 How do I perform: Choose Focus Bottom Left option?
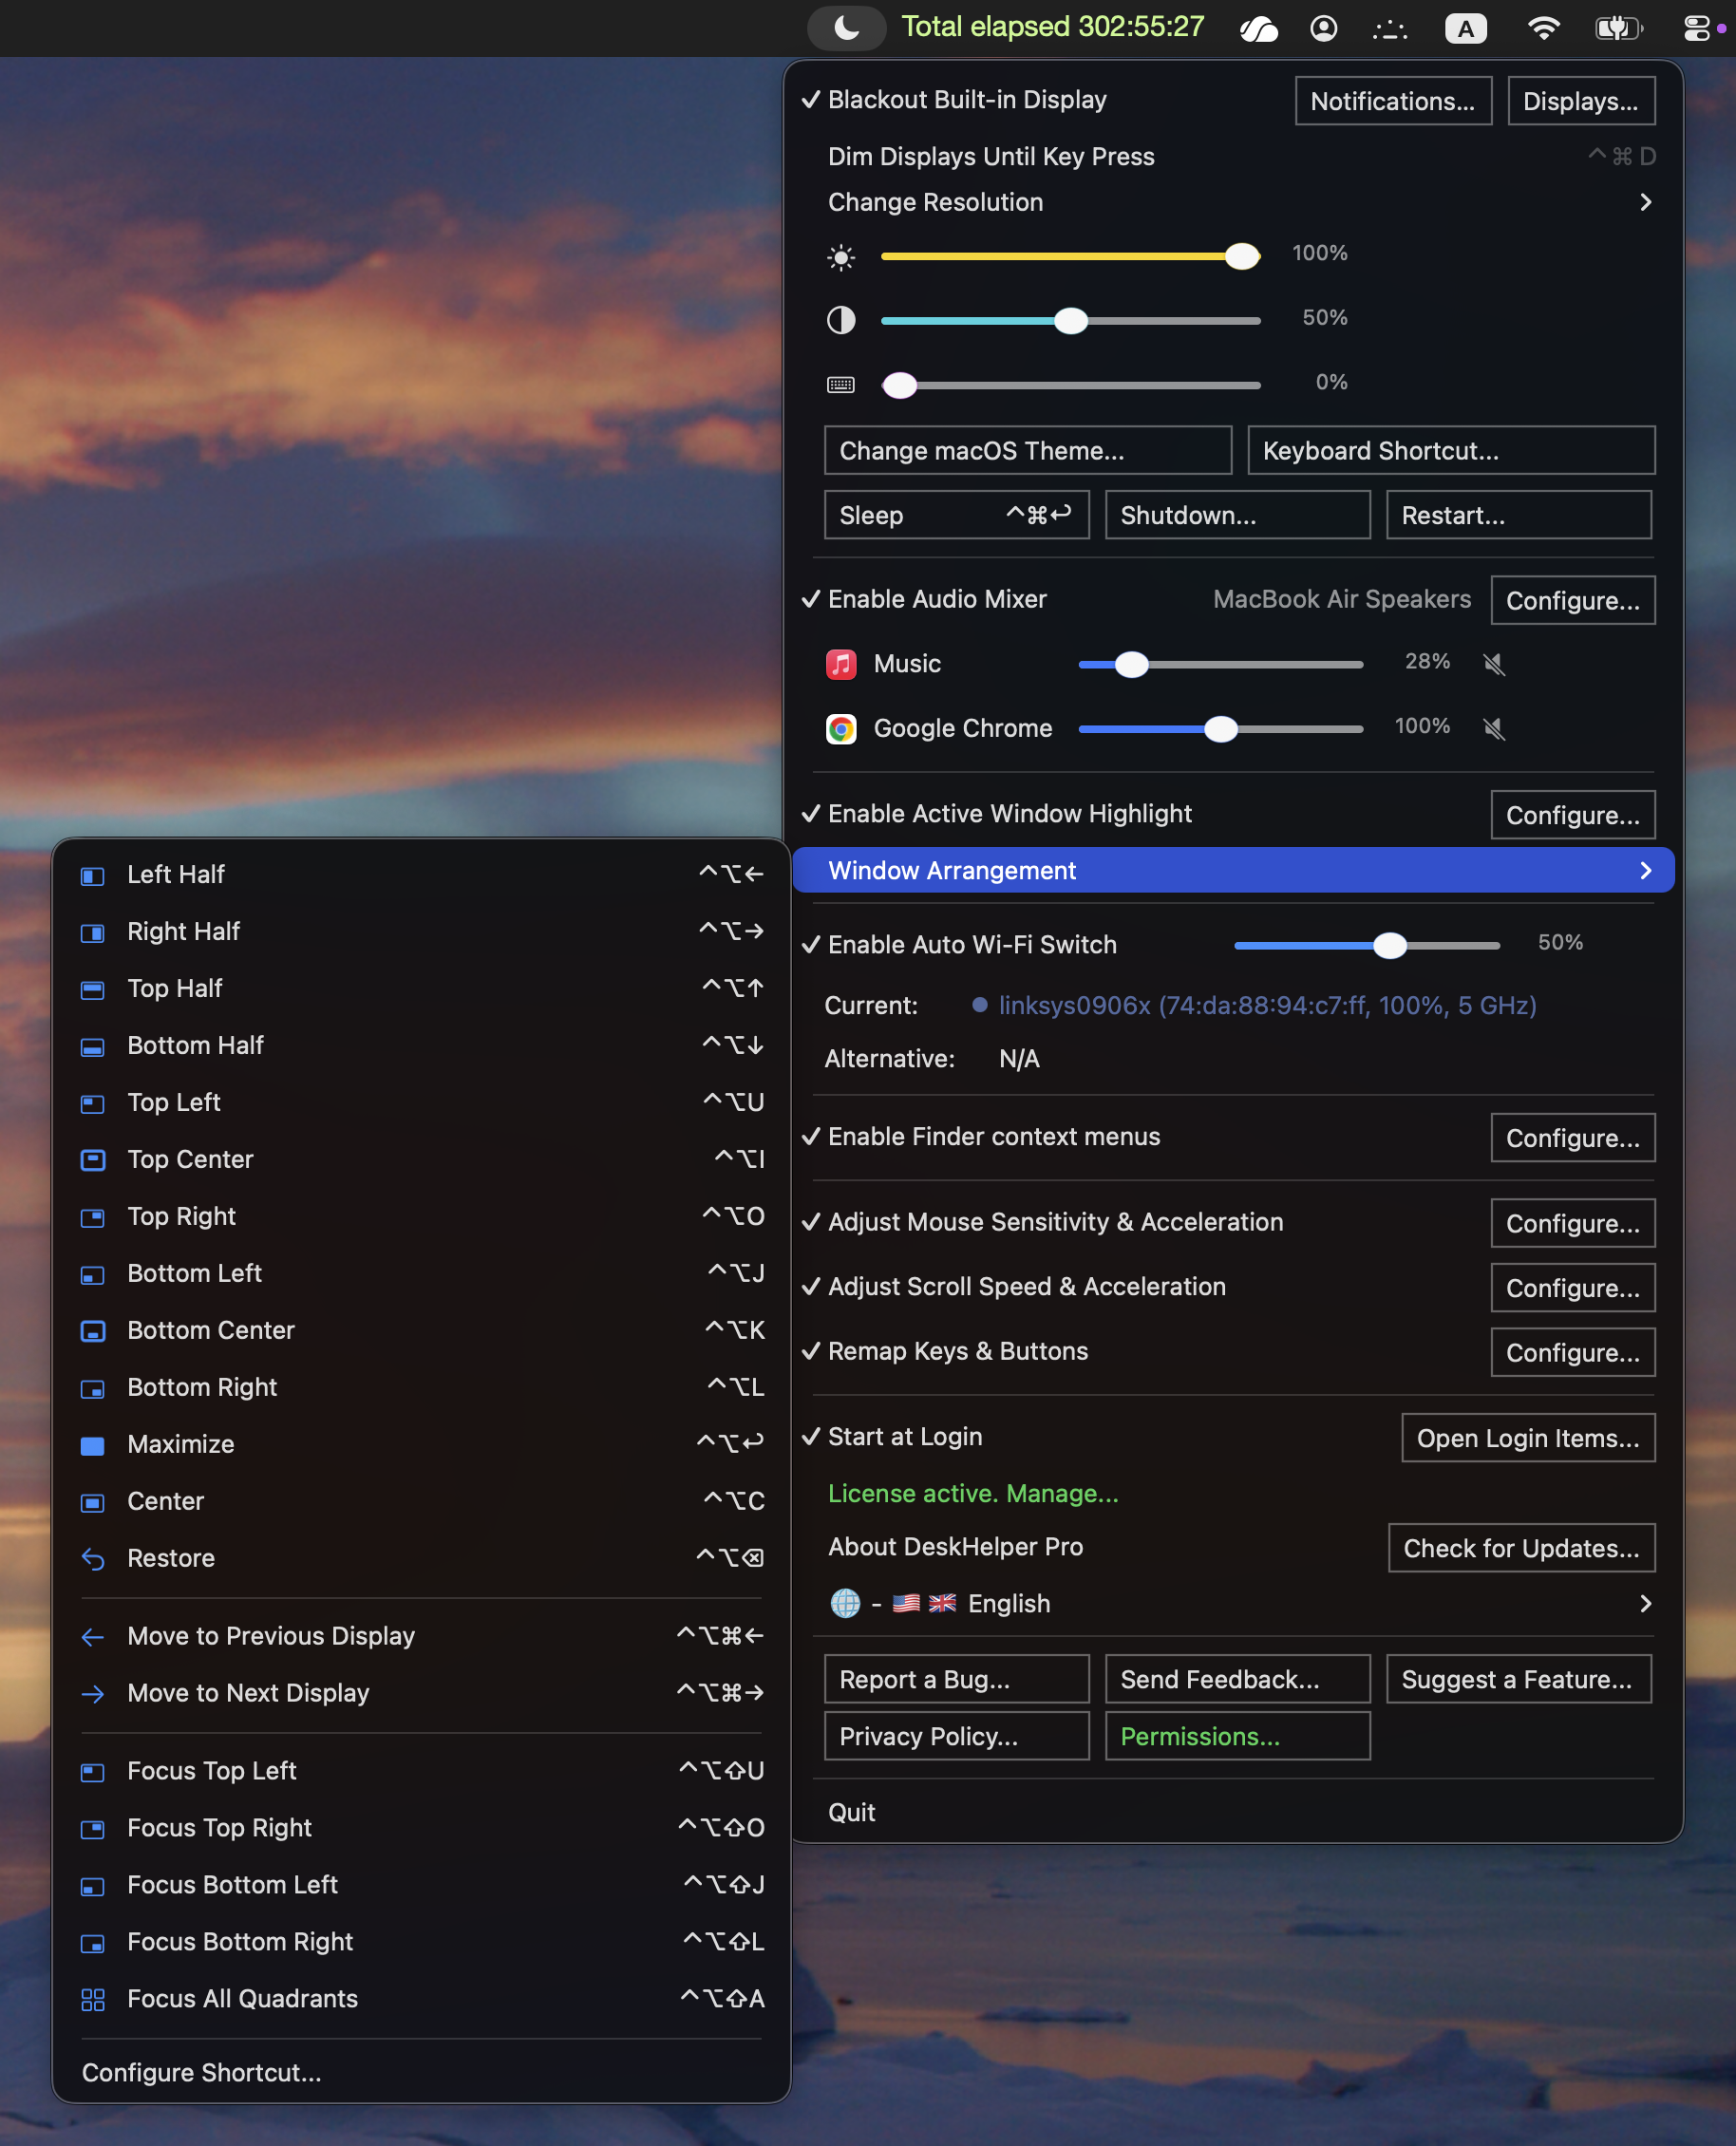pyautogui.click(x=421, y=1886)
